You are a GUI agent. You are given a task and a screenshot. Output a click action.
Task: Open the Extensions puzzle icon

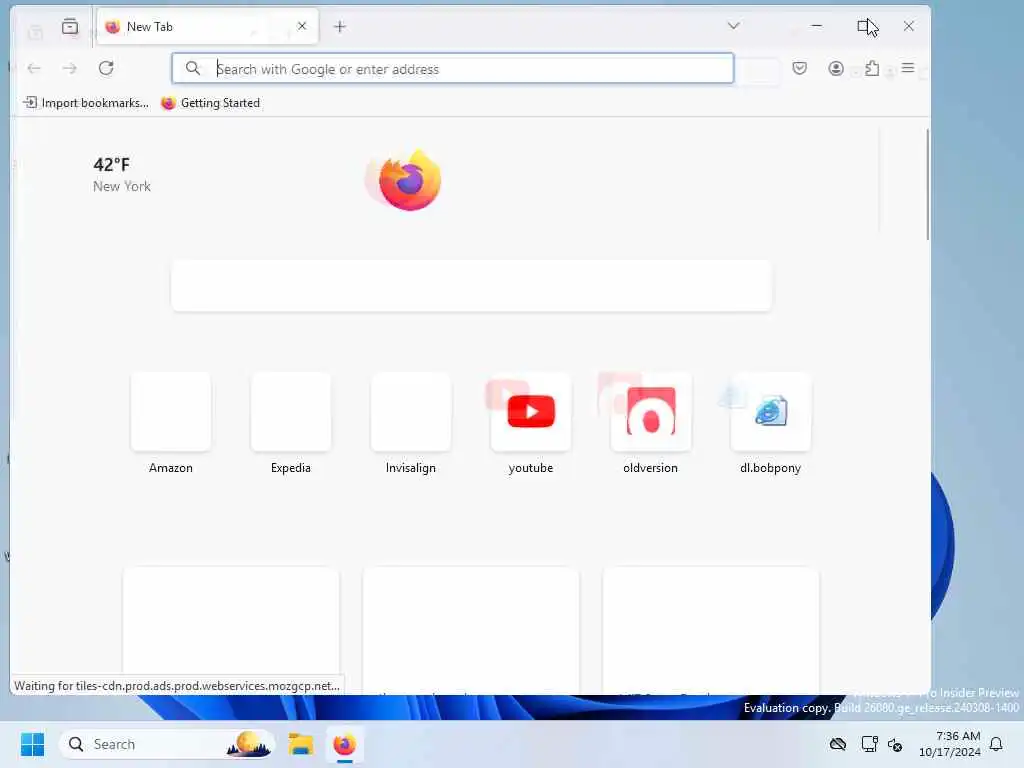pyautogui.click(x=872, y=69)
